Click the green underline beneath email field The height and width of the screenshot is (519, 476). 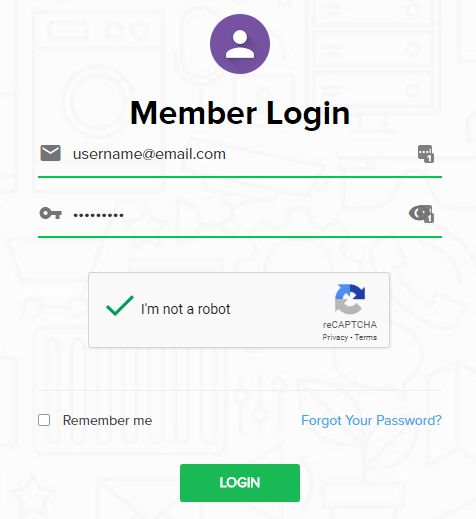(x=240, y=177)
